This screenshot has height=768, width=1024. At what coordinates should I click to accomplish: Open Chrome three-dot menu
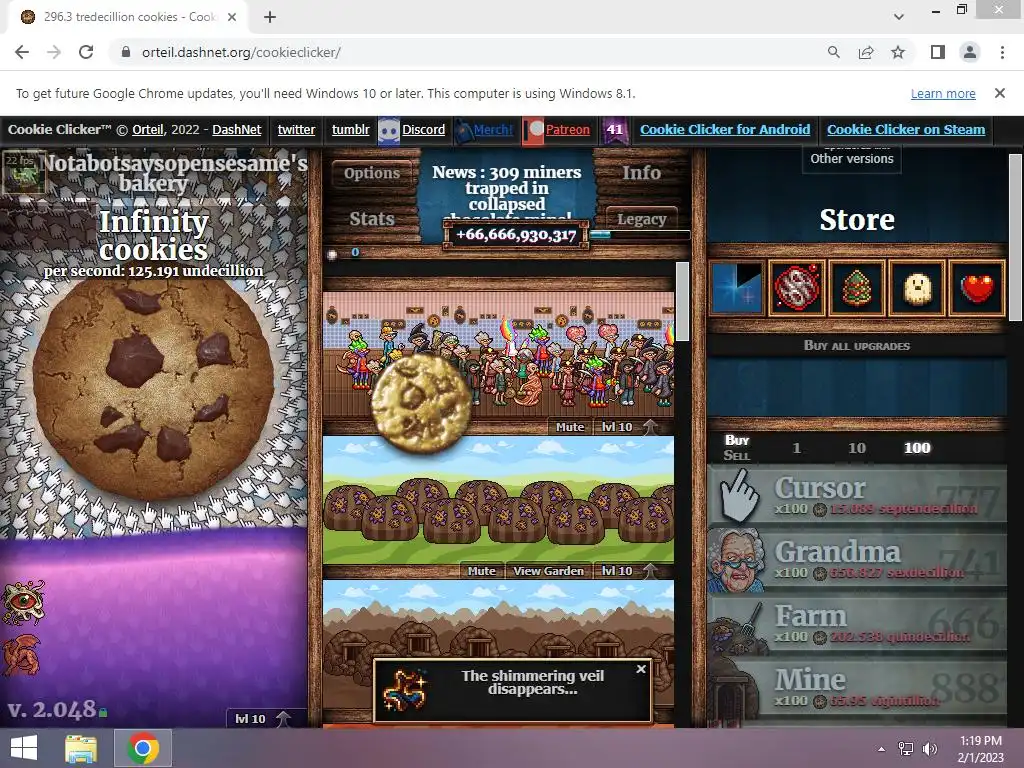1002,52
